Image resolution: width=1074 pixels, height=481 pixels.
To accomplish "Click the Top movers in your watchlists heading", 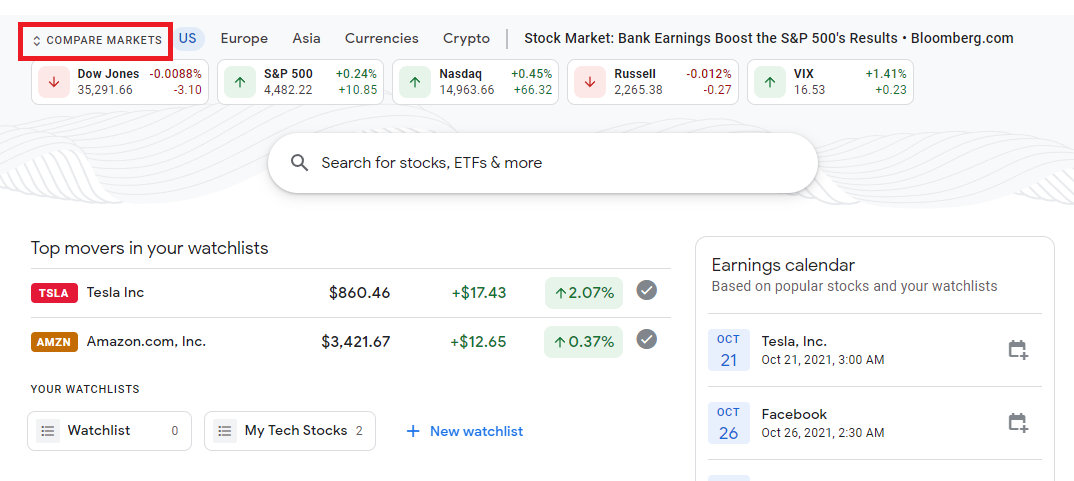I will click(149, 248).
